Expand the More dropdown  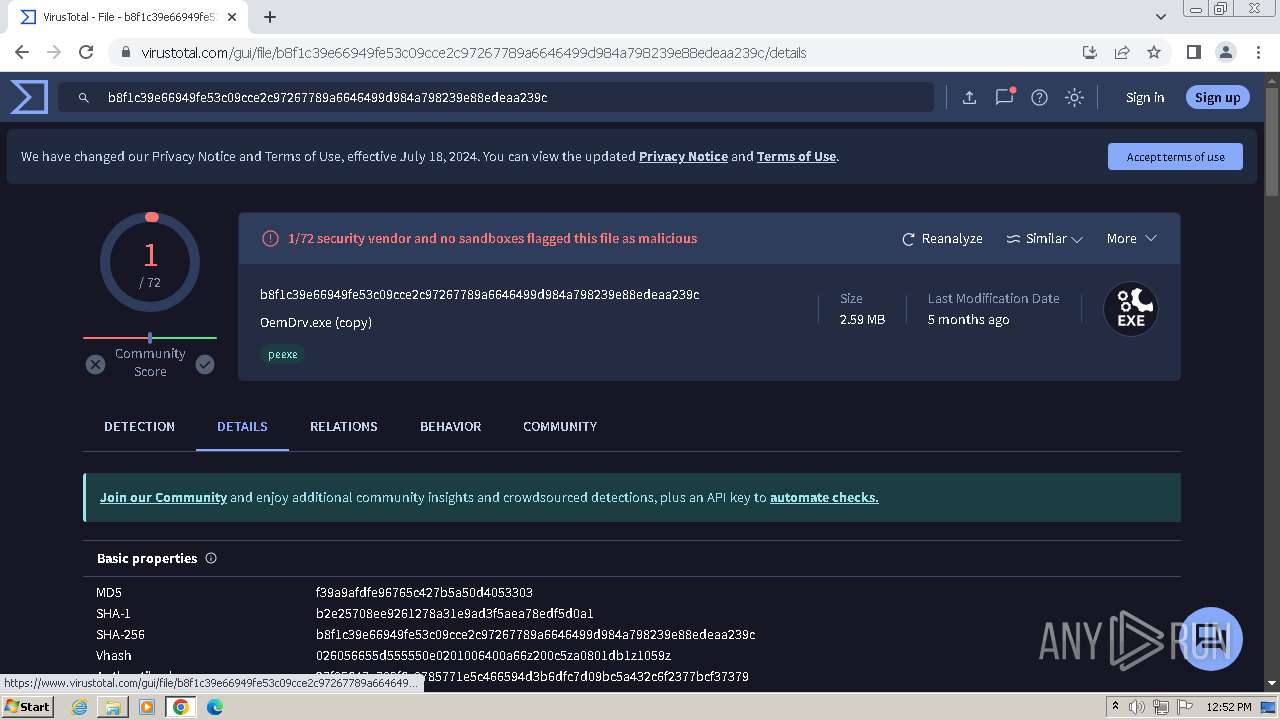pyautogui.click(x=1131, y=238)
